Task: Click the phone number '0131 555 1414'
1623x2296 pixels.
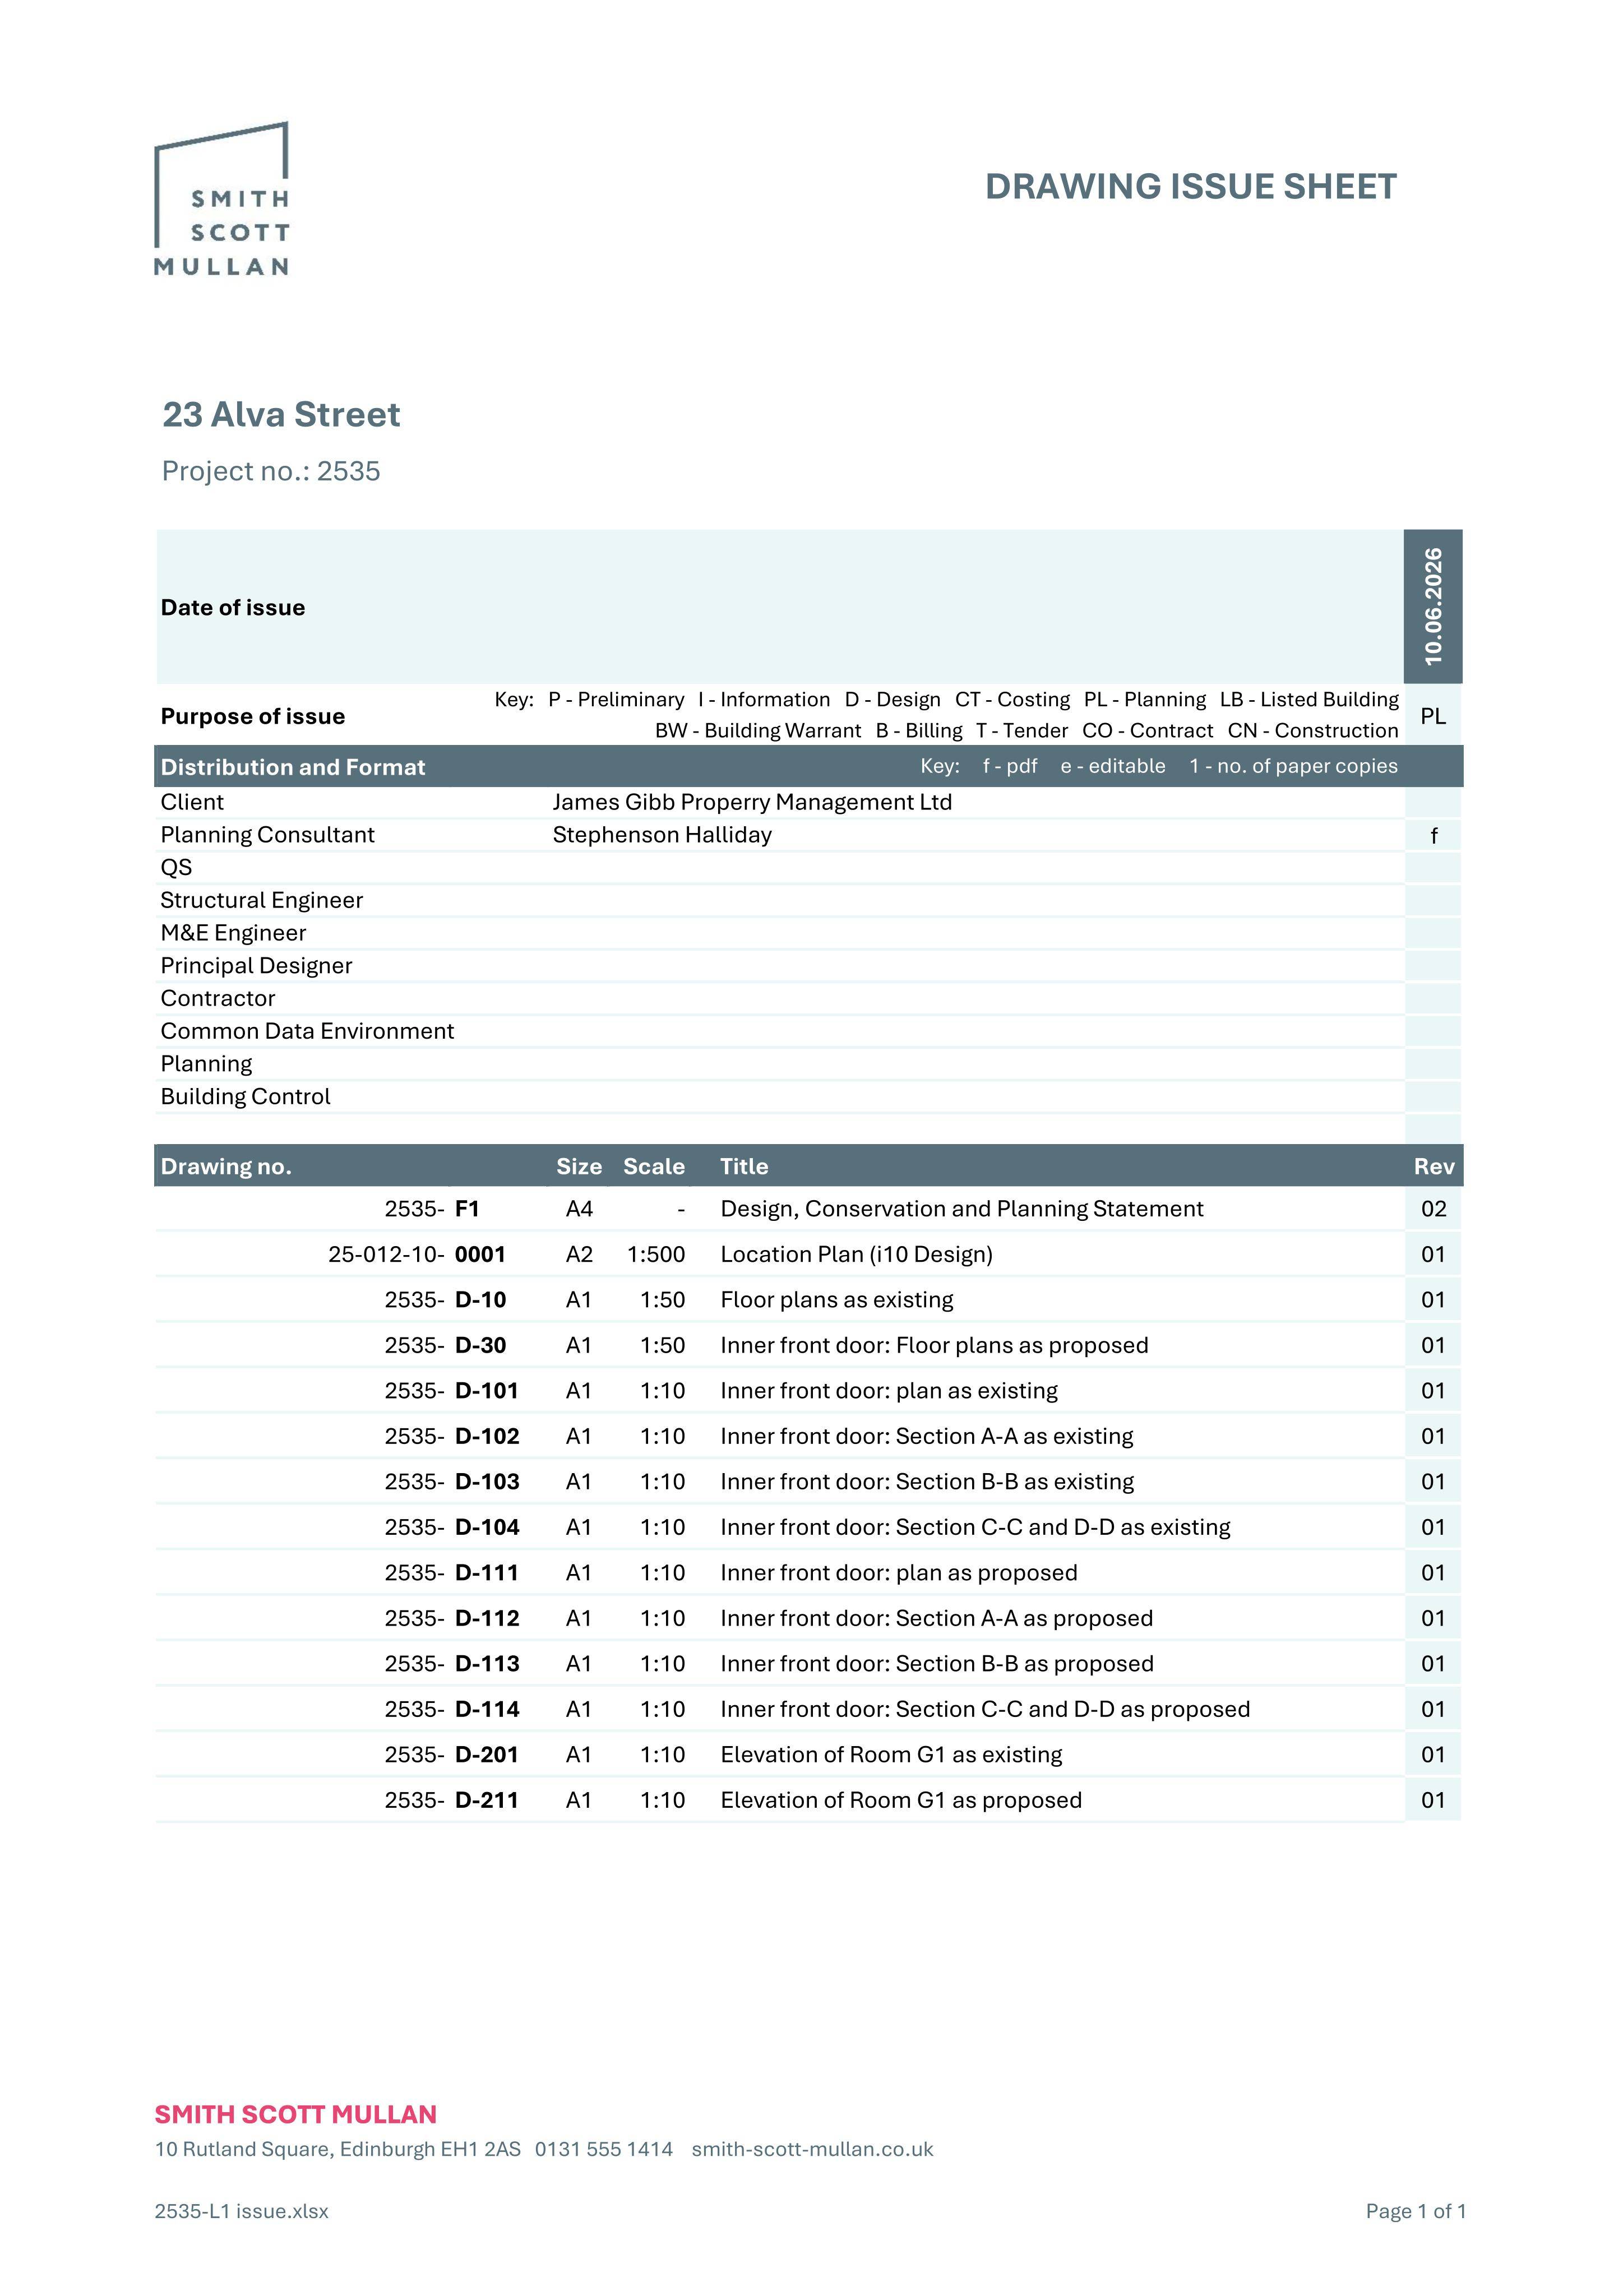Action: click(x=604, y=2149)
